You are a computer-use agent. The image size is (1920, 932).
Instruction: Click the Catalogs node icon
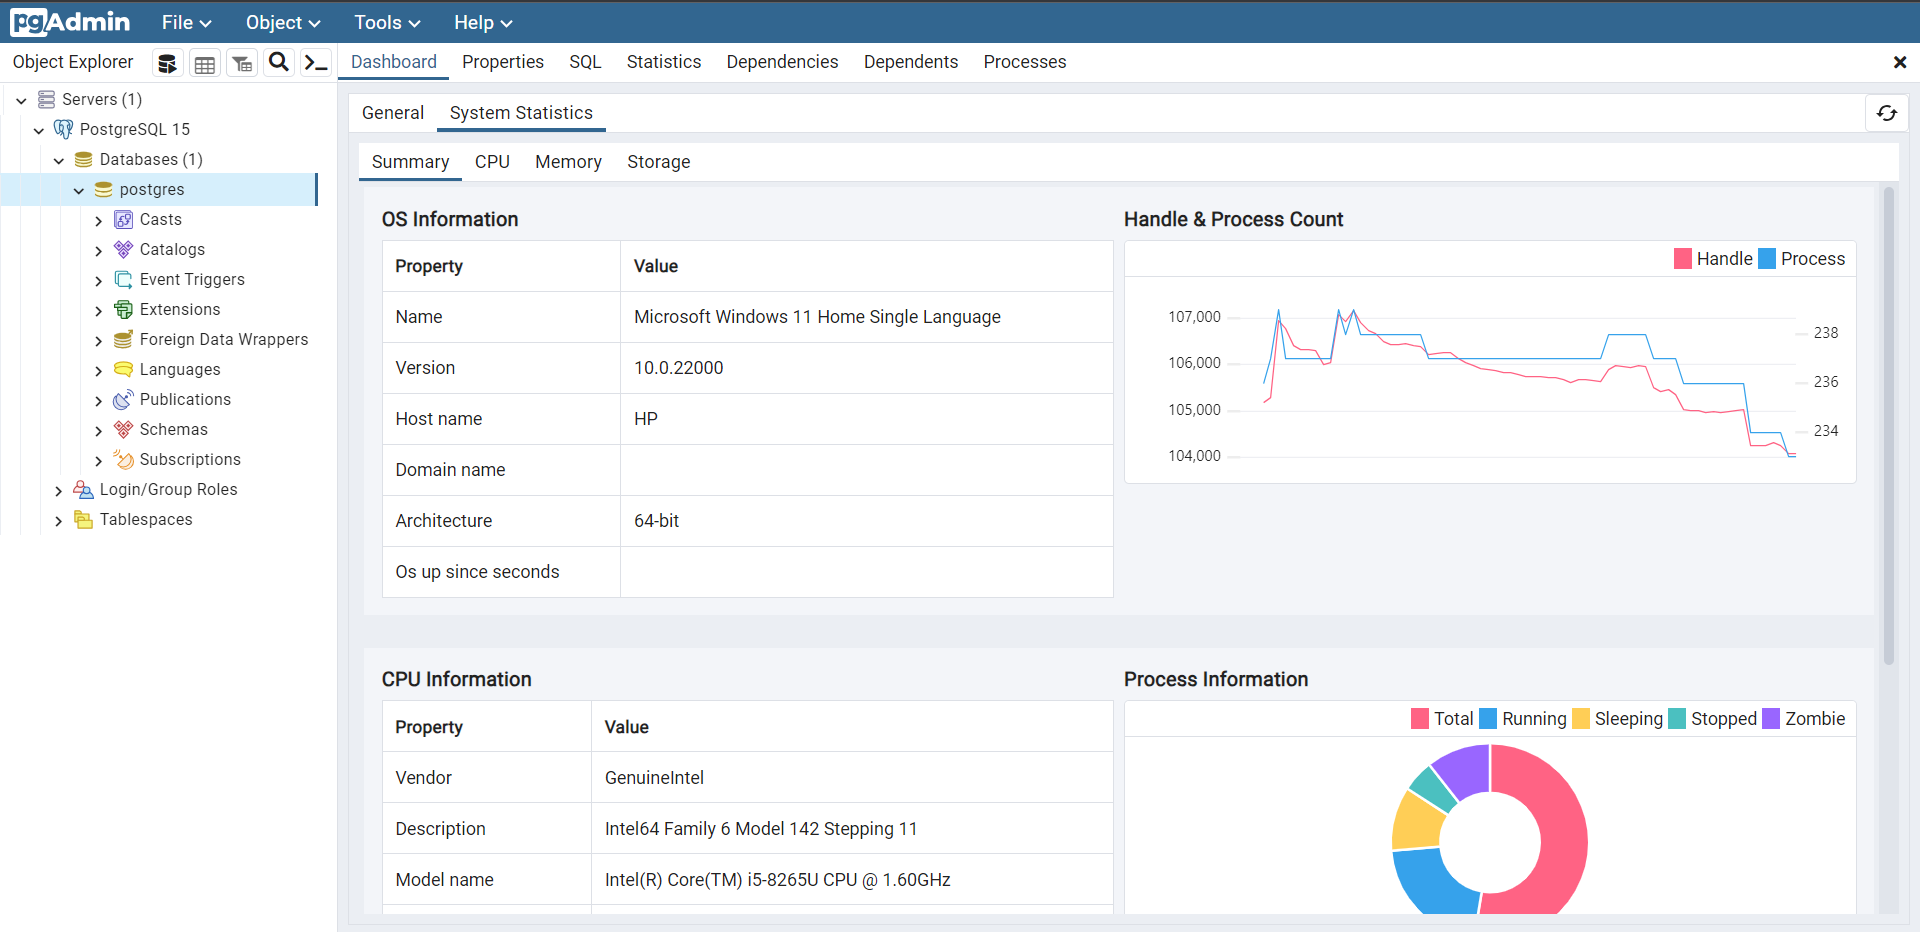(123, 249)
